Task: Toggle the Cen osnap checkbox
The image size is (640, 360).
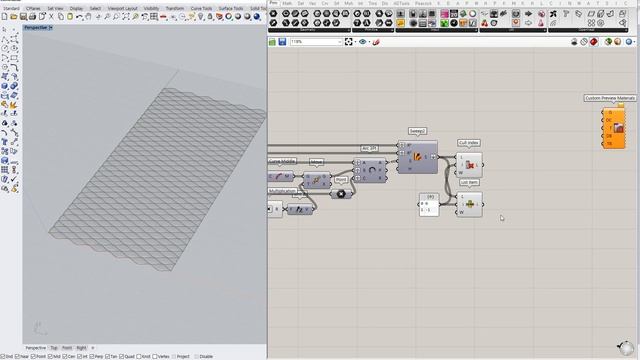Action: coord(65,357)
